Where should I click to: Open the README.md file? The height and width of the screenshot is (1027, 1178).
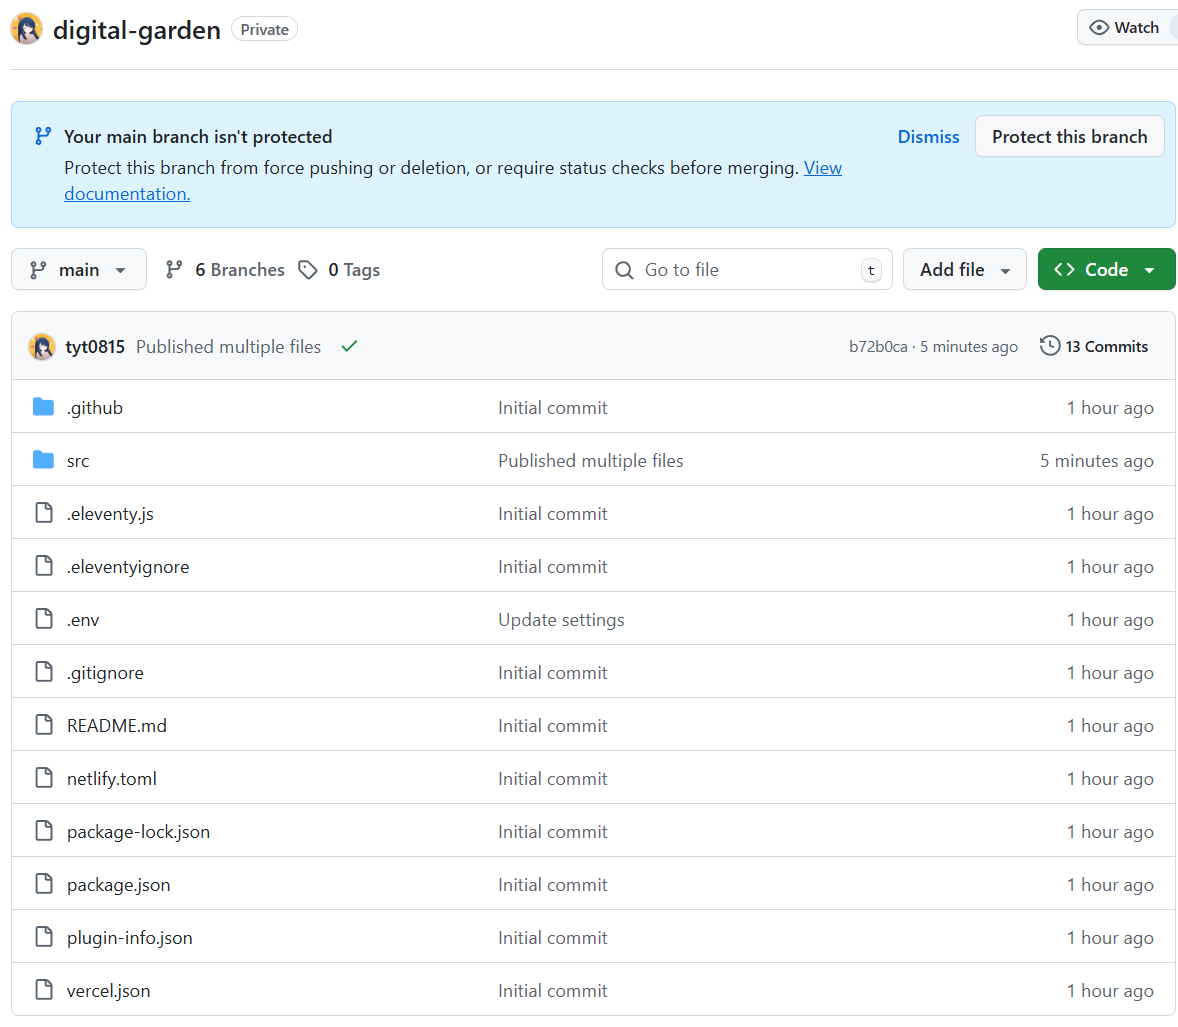pos(117,726)
